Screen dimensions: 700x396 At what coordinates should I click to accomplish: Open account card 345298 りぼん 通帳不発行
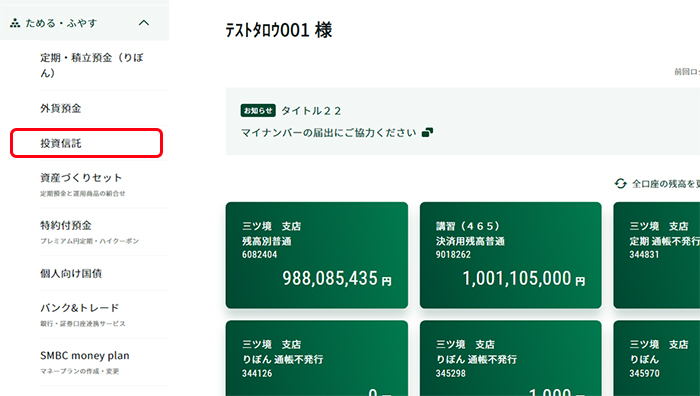511,358
